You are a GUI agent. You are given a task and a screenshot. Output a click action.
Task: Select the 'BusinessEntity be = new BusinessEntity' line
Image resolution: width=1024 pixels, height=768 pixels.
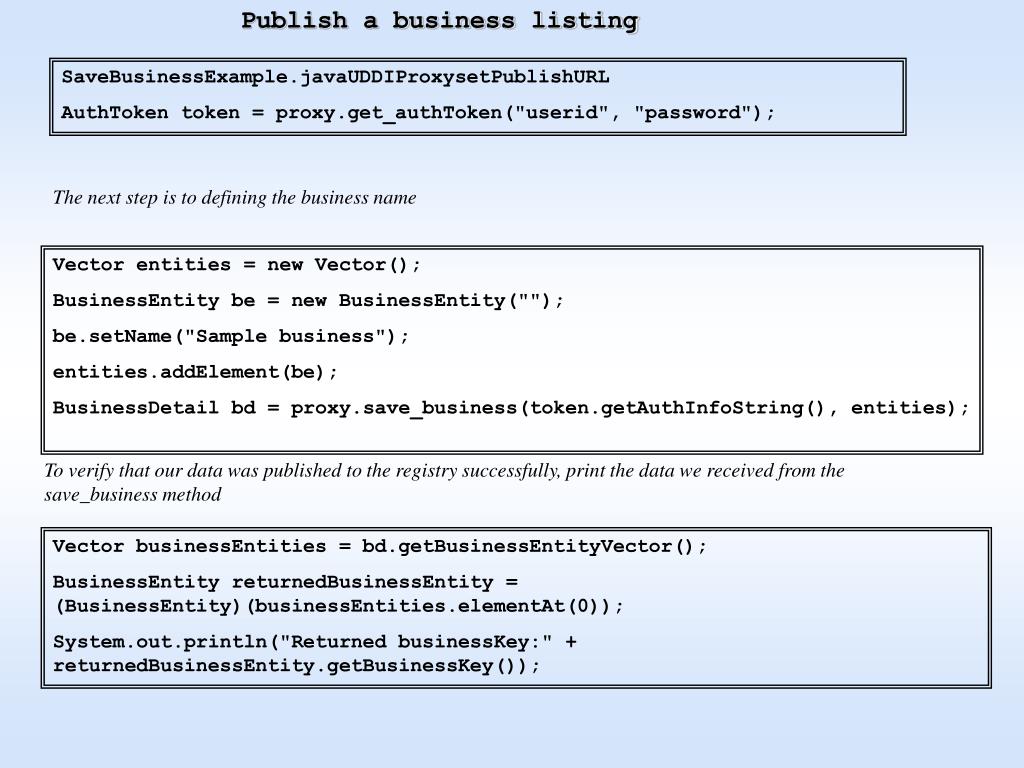click(x=308, y=300)
